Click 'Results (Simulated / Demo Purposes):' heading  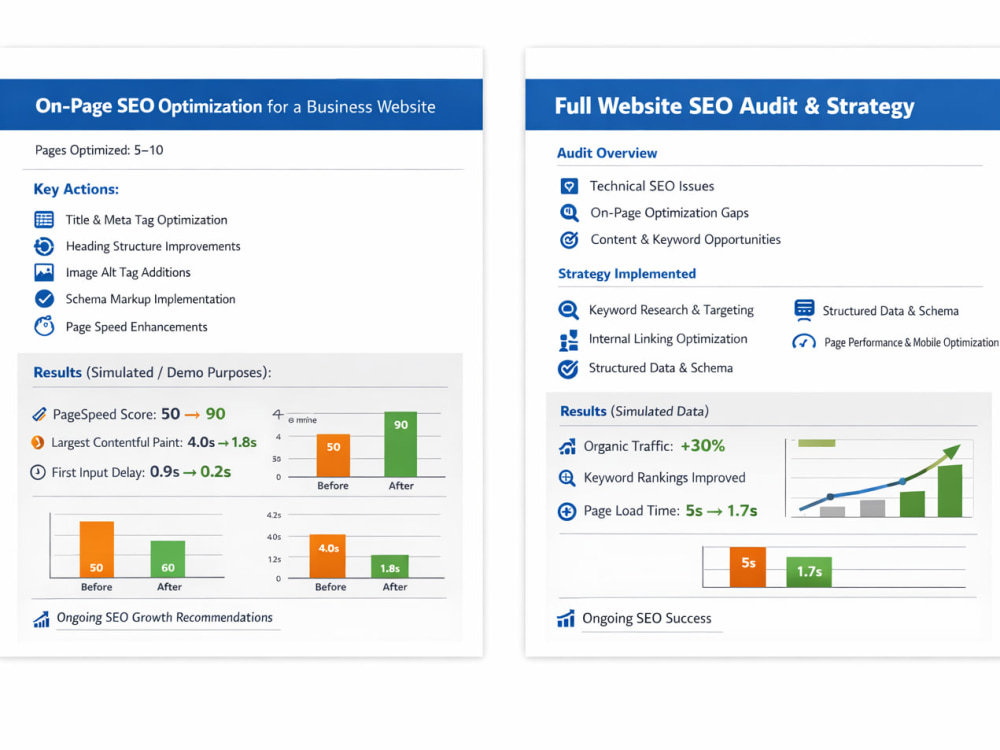152,372
